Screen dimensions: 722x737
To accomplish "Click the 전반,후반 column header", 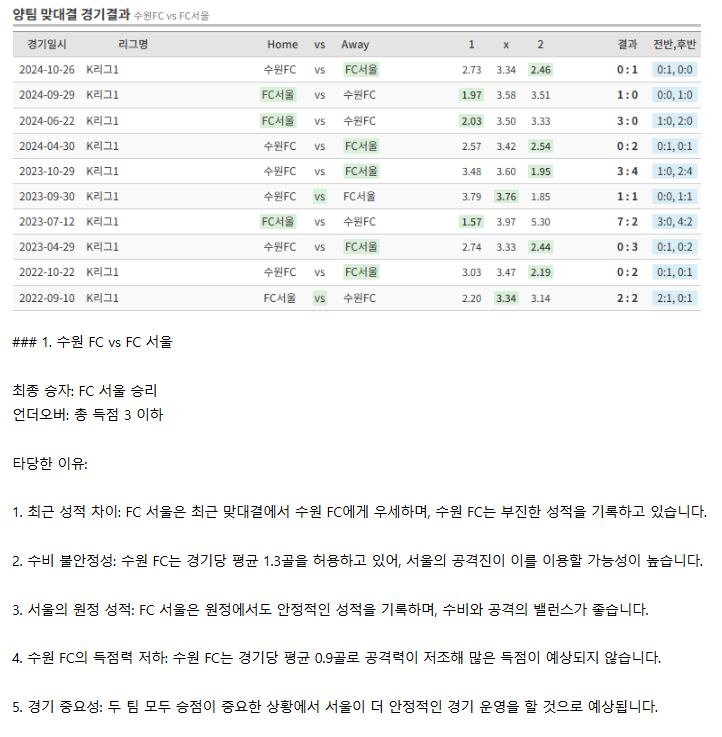I will (675, 45).
